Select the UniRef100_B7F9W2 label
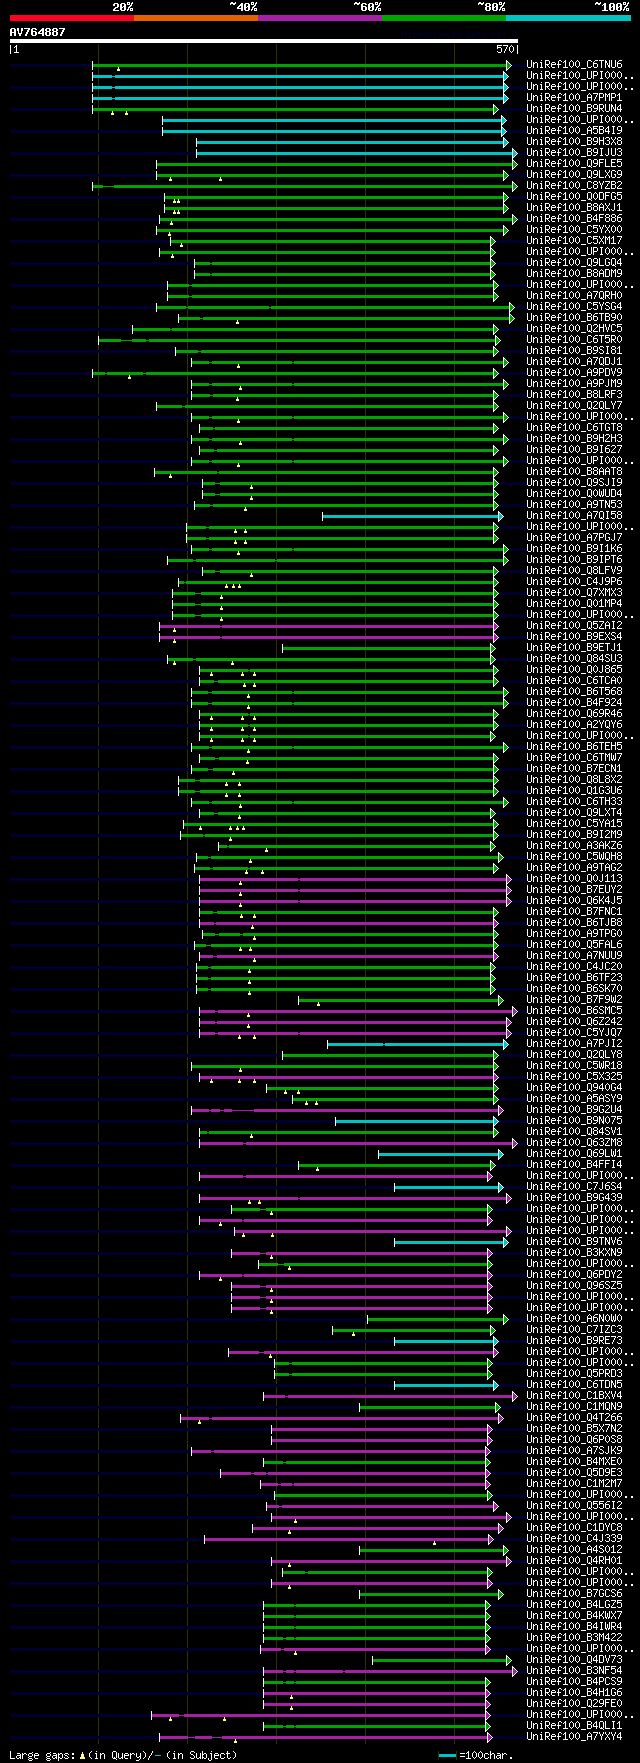The width and height of the screenshot is (640, 1763). [574, 999]
